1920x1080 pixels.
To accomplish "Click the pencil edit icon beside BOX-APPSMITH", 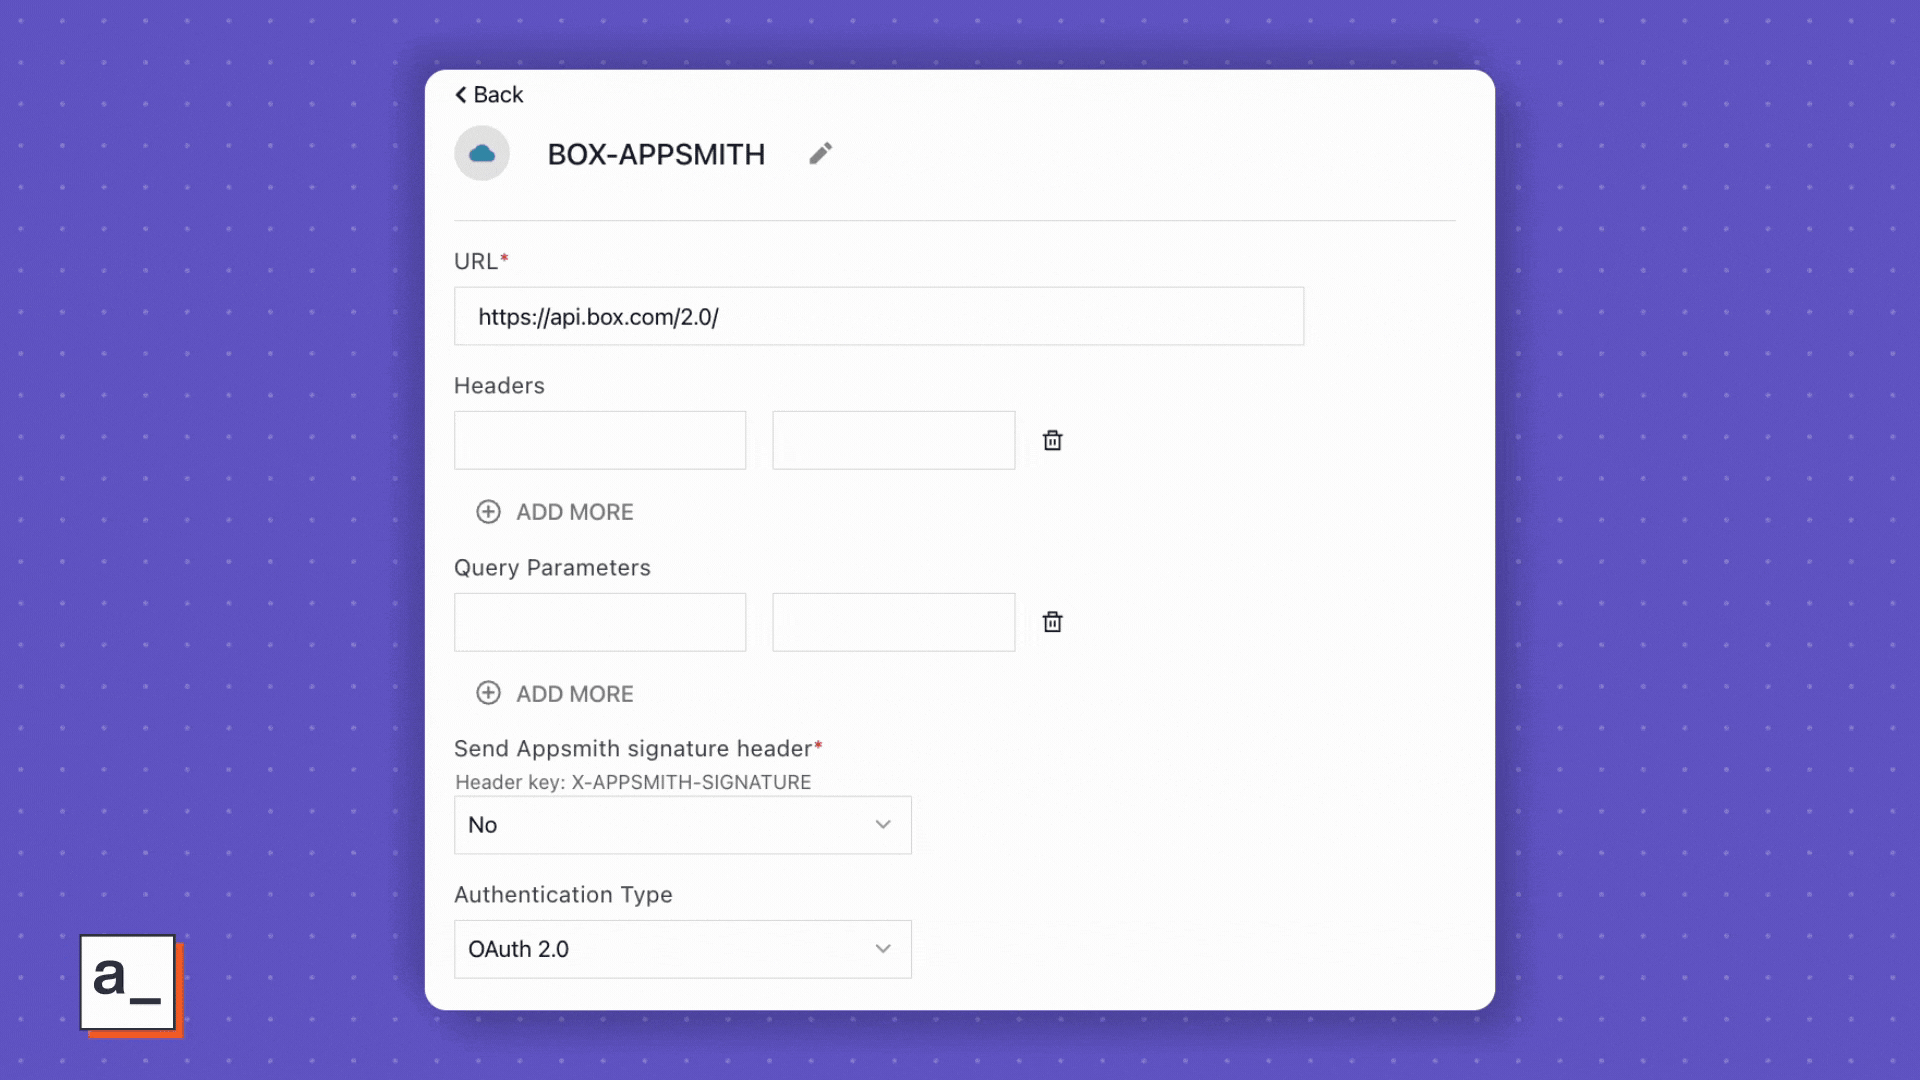I will pos(820,154).
